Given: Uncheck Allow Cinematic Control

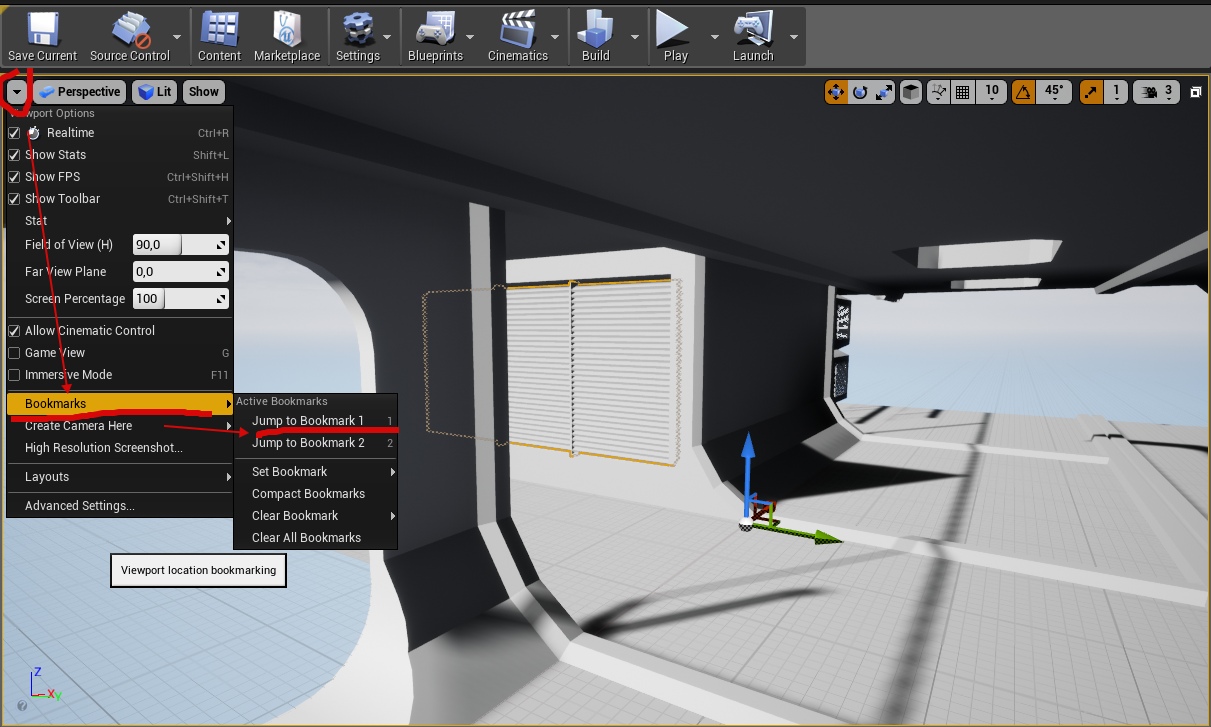Looking at the screenshot, I should click(14, 331).
